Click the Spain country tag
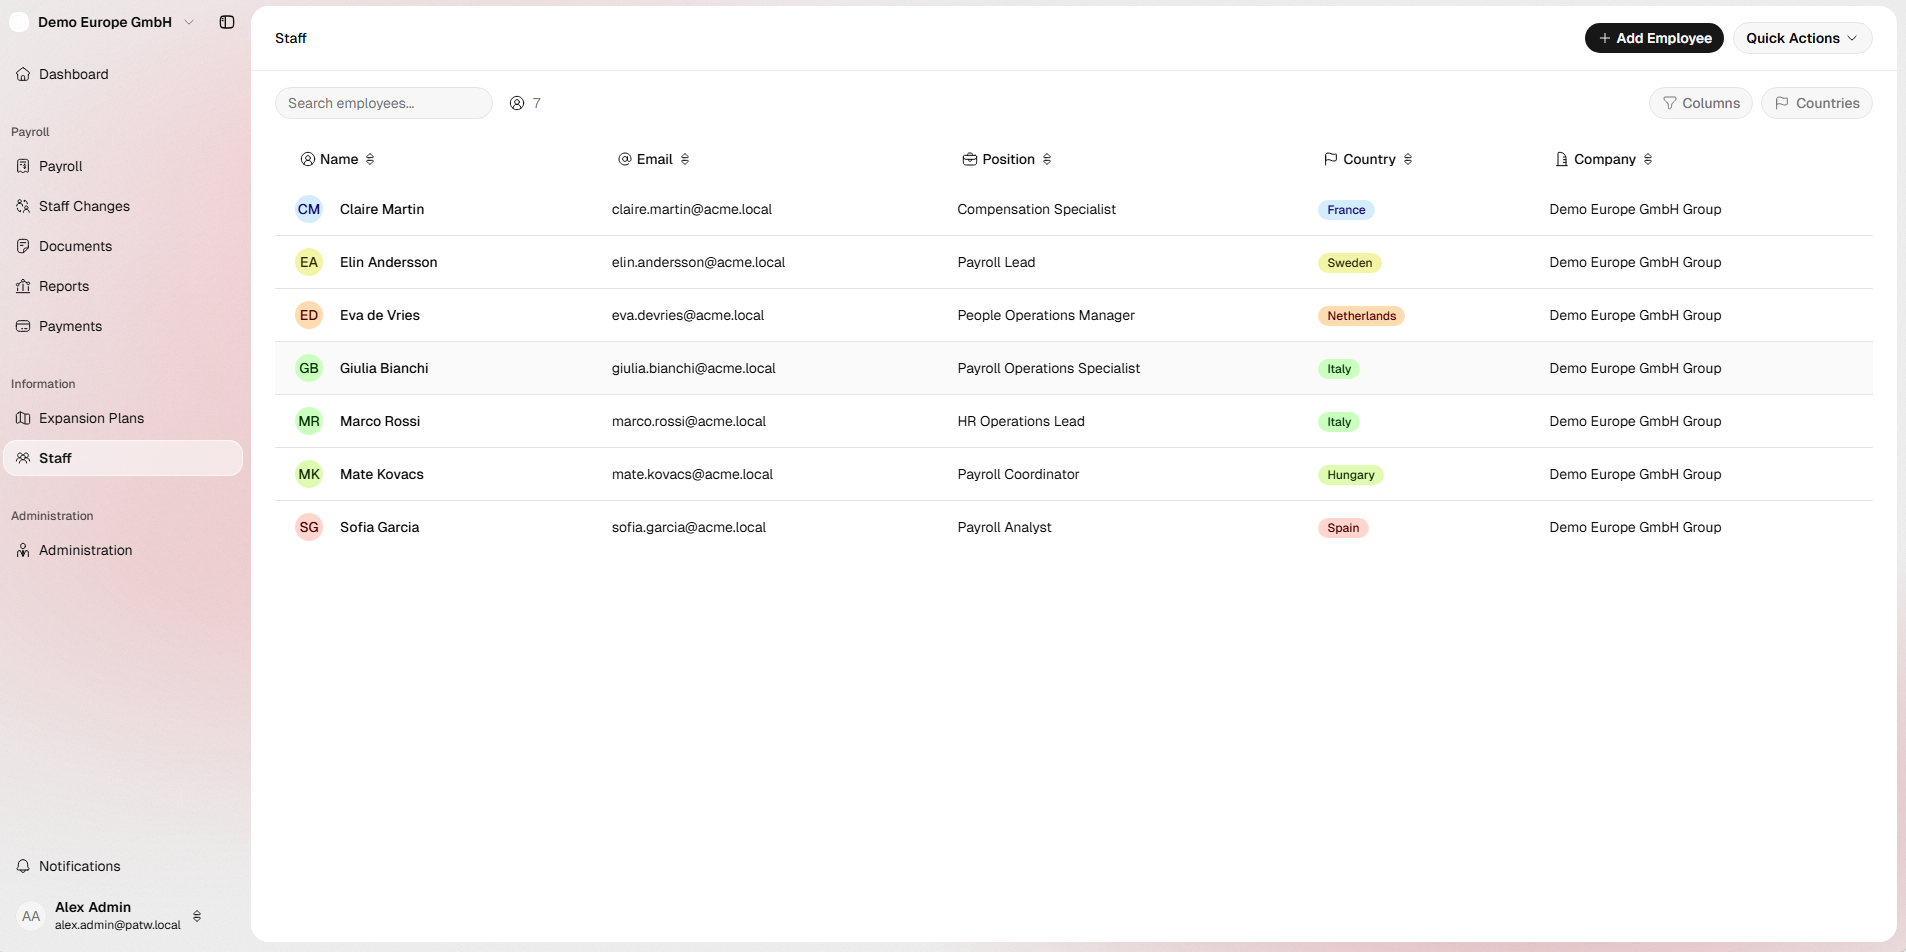 click(1343, 528)
